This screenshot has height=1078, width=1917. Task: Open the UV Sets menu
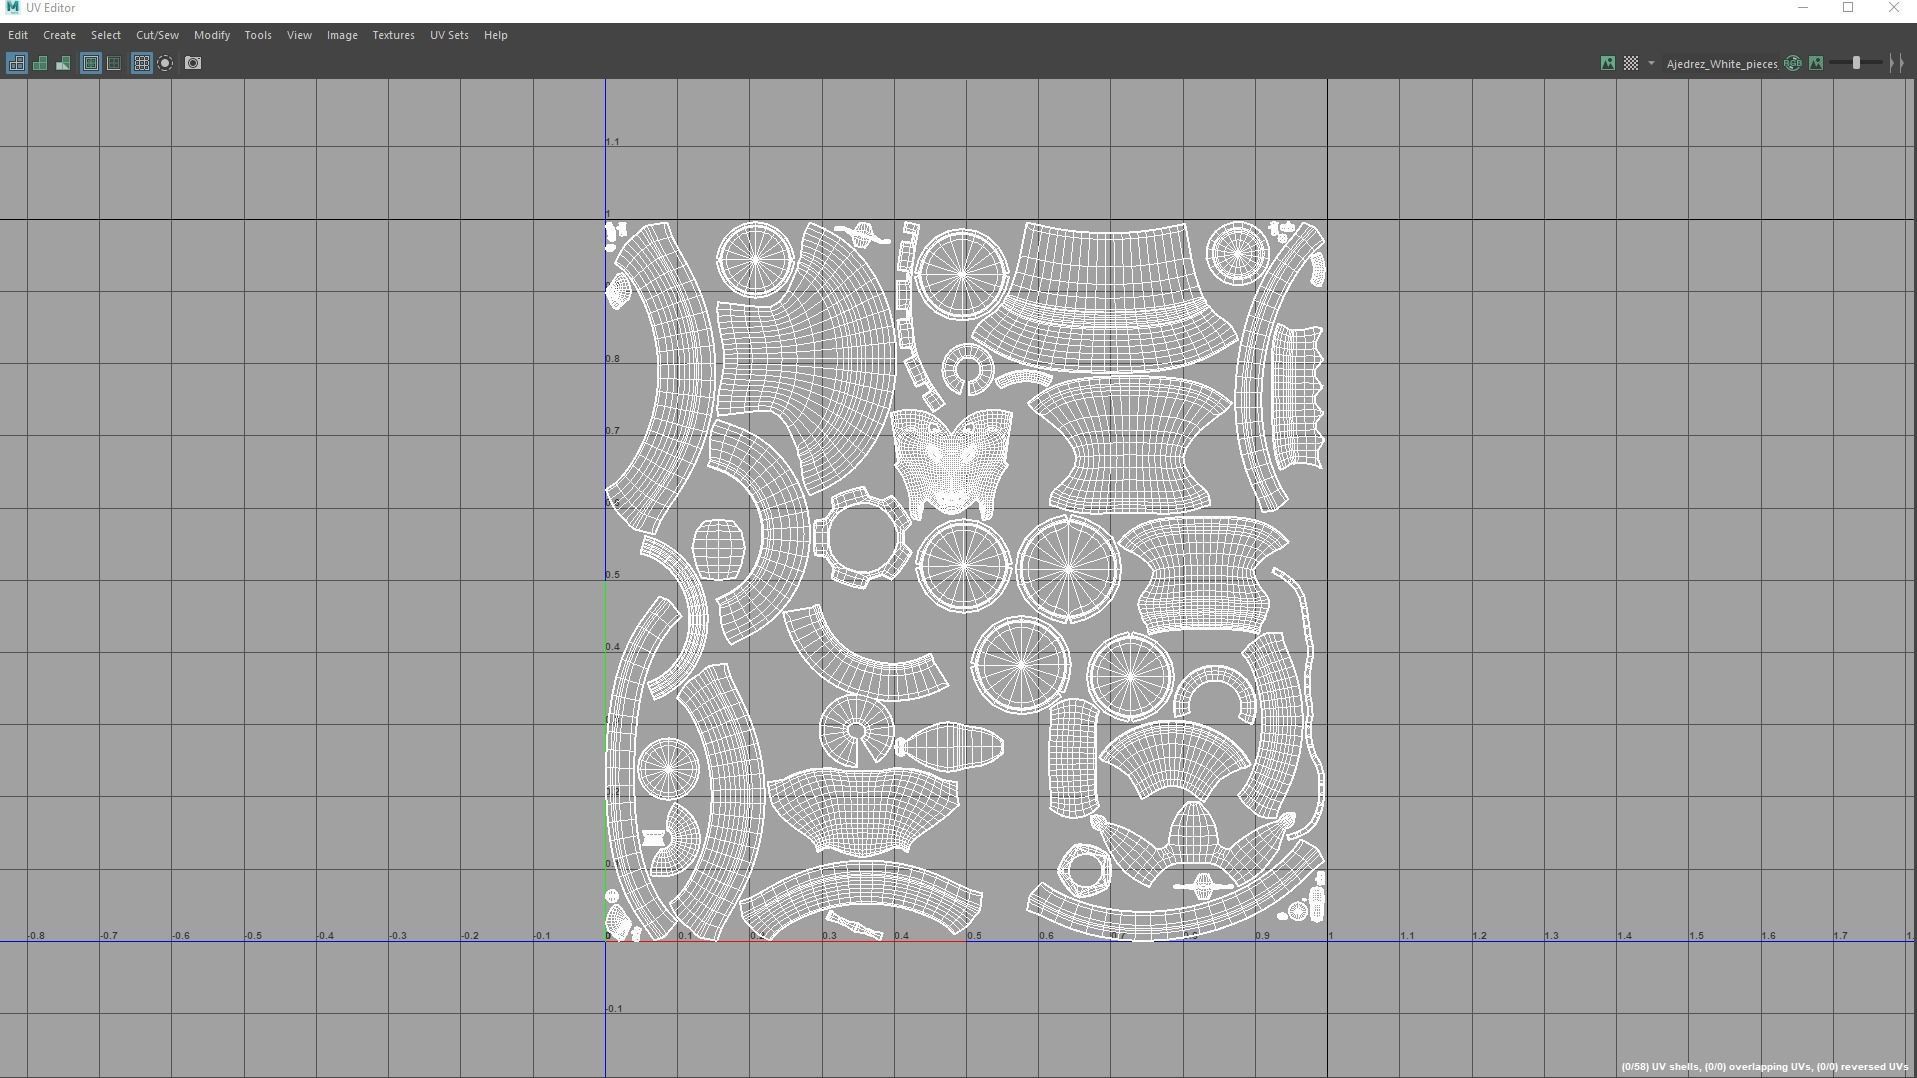click(449, 35)
